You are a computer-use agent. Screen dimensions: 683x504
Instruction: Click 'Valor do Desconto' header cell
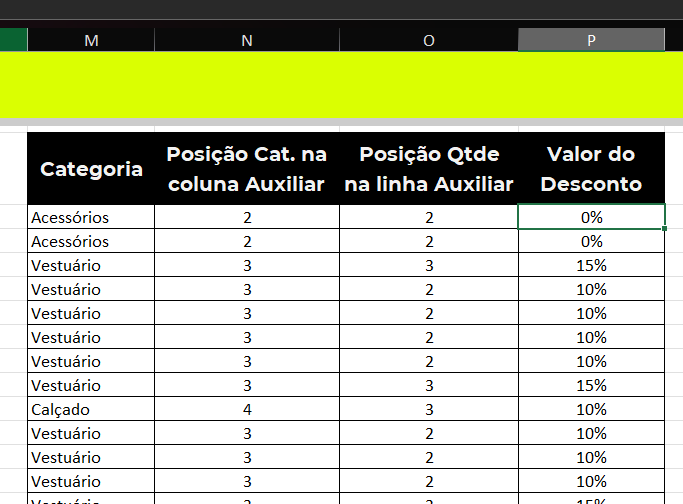pyautogui.click(x=591, y=169)
